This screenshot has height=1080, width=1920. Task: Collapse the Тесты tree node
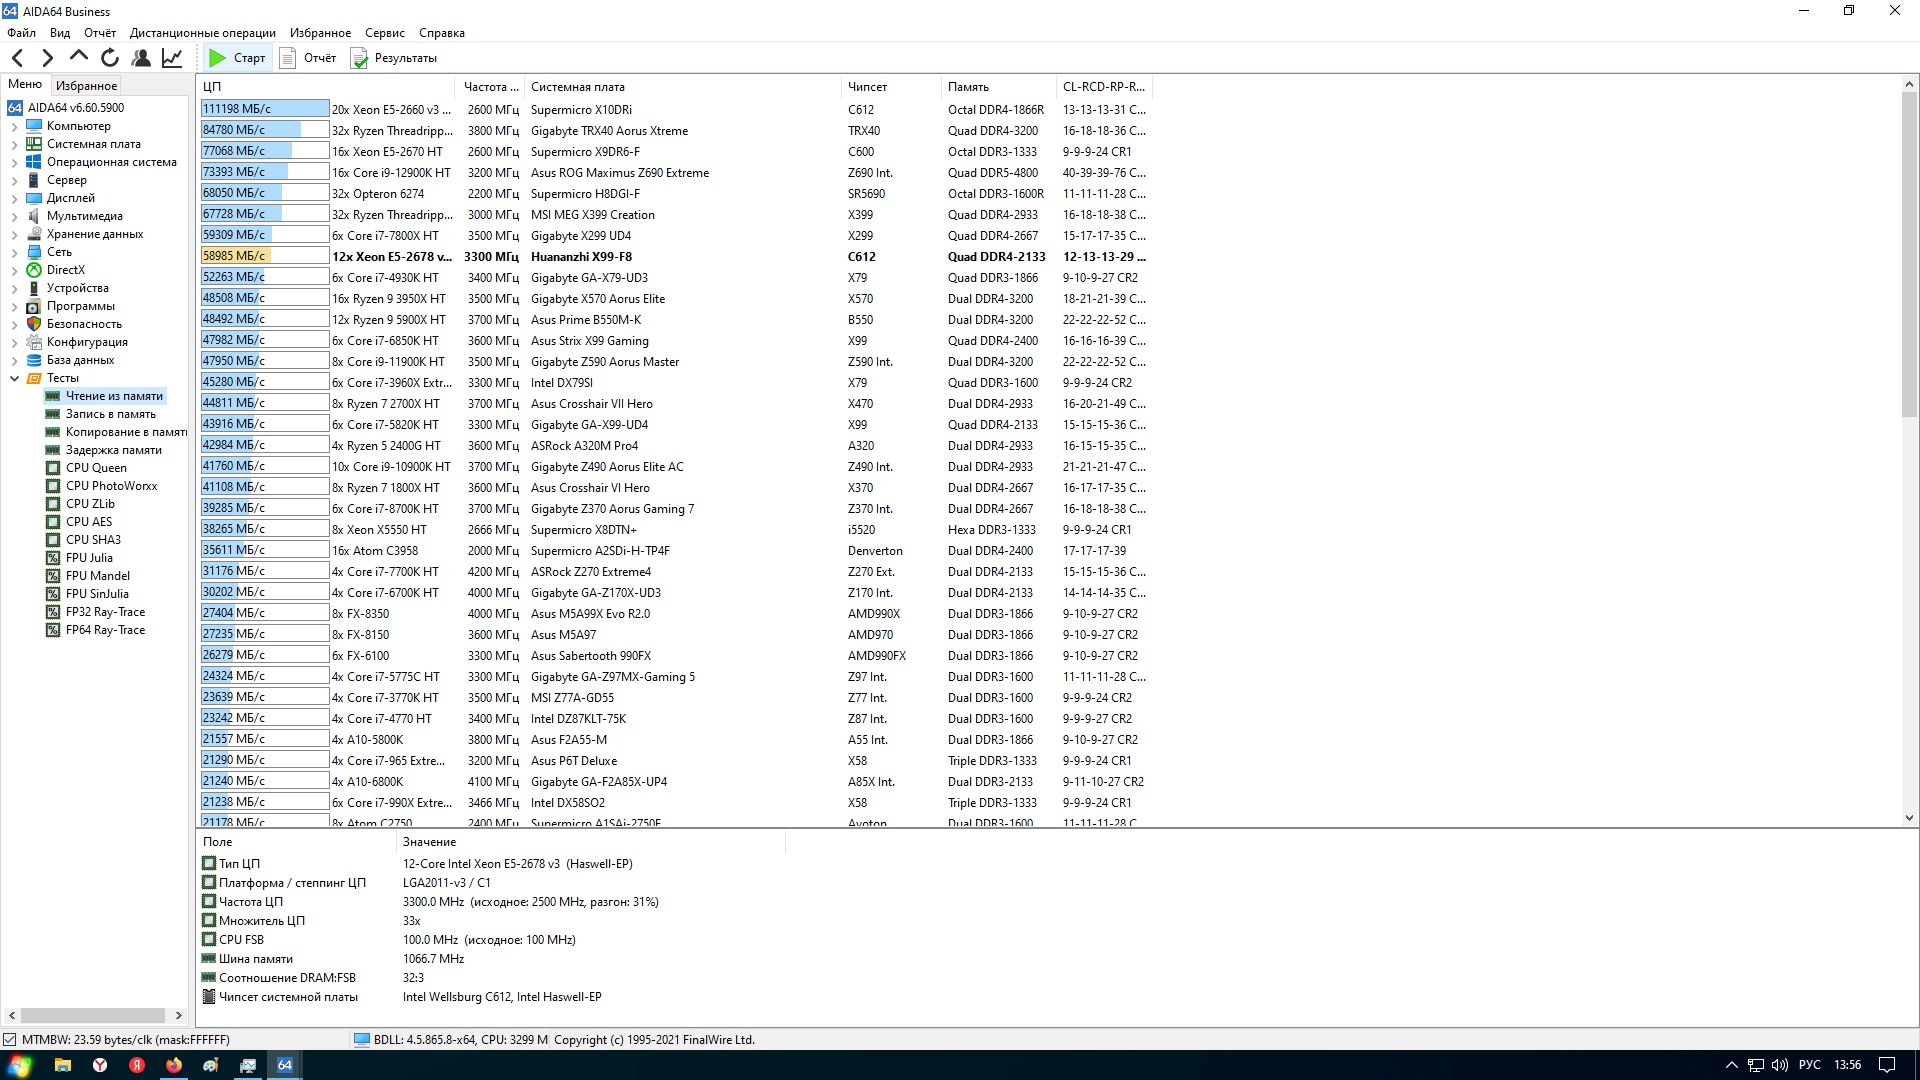15,379
